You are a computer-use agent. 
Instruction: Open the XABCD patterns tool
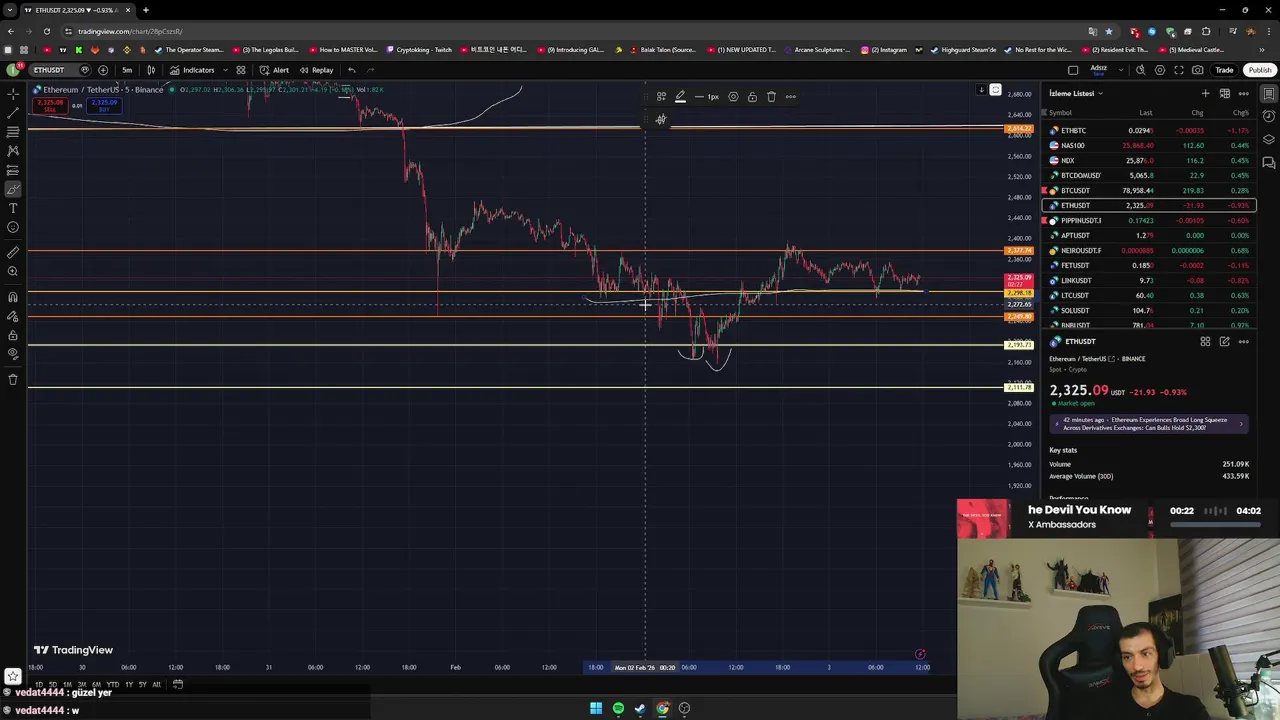click(13, 150)
